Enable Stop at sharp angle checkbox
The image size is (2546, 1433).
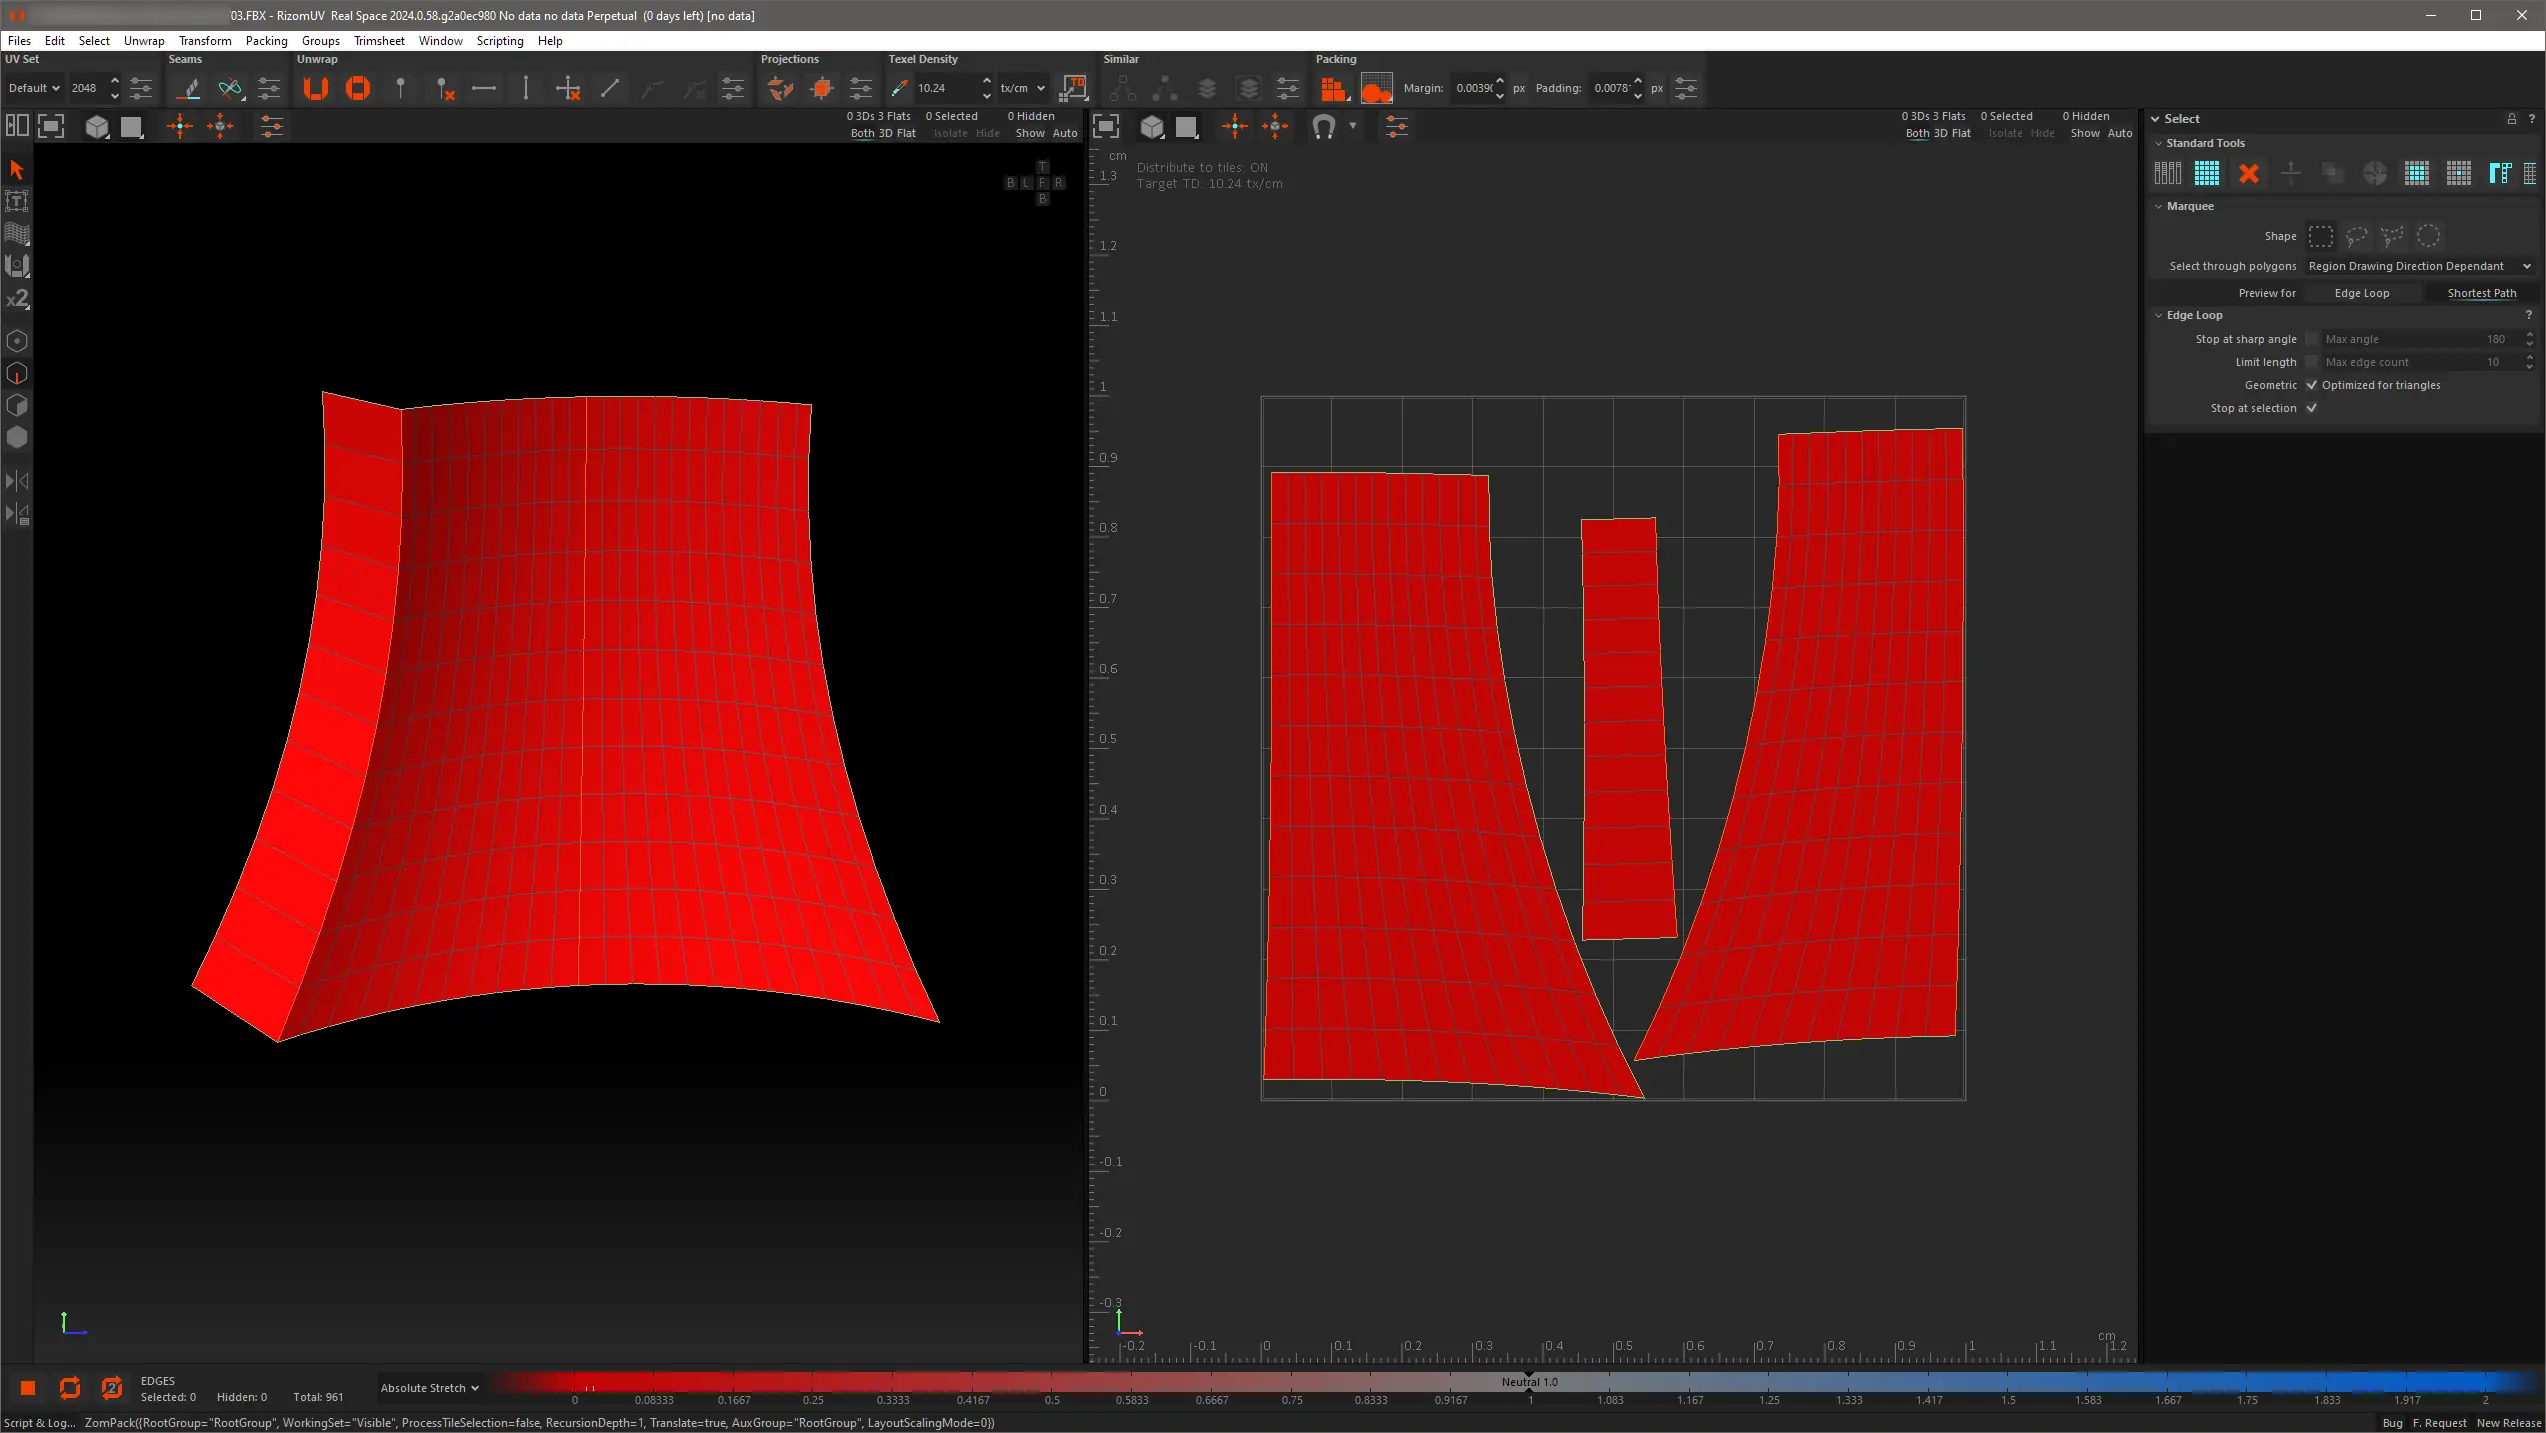(2311, 339)
